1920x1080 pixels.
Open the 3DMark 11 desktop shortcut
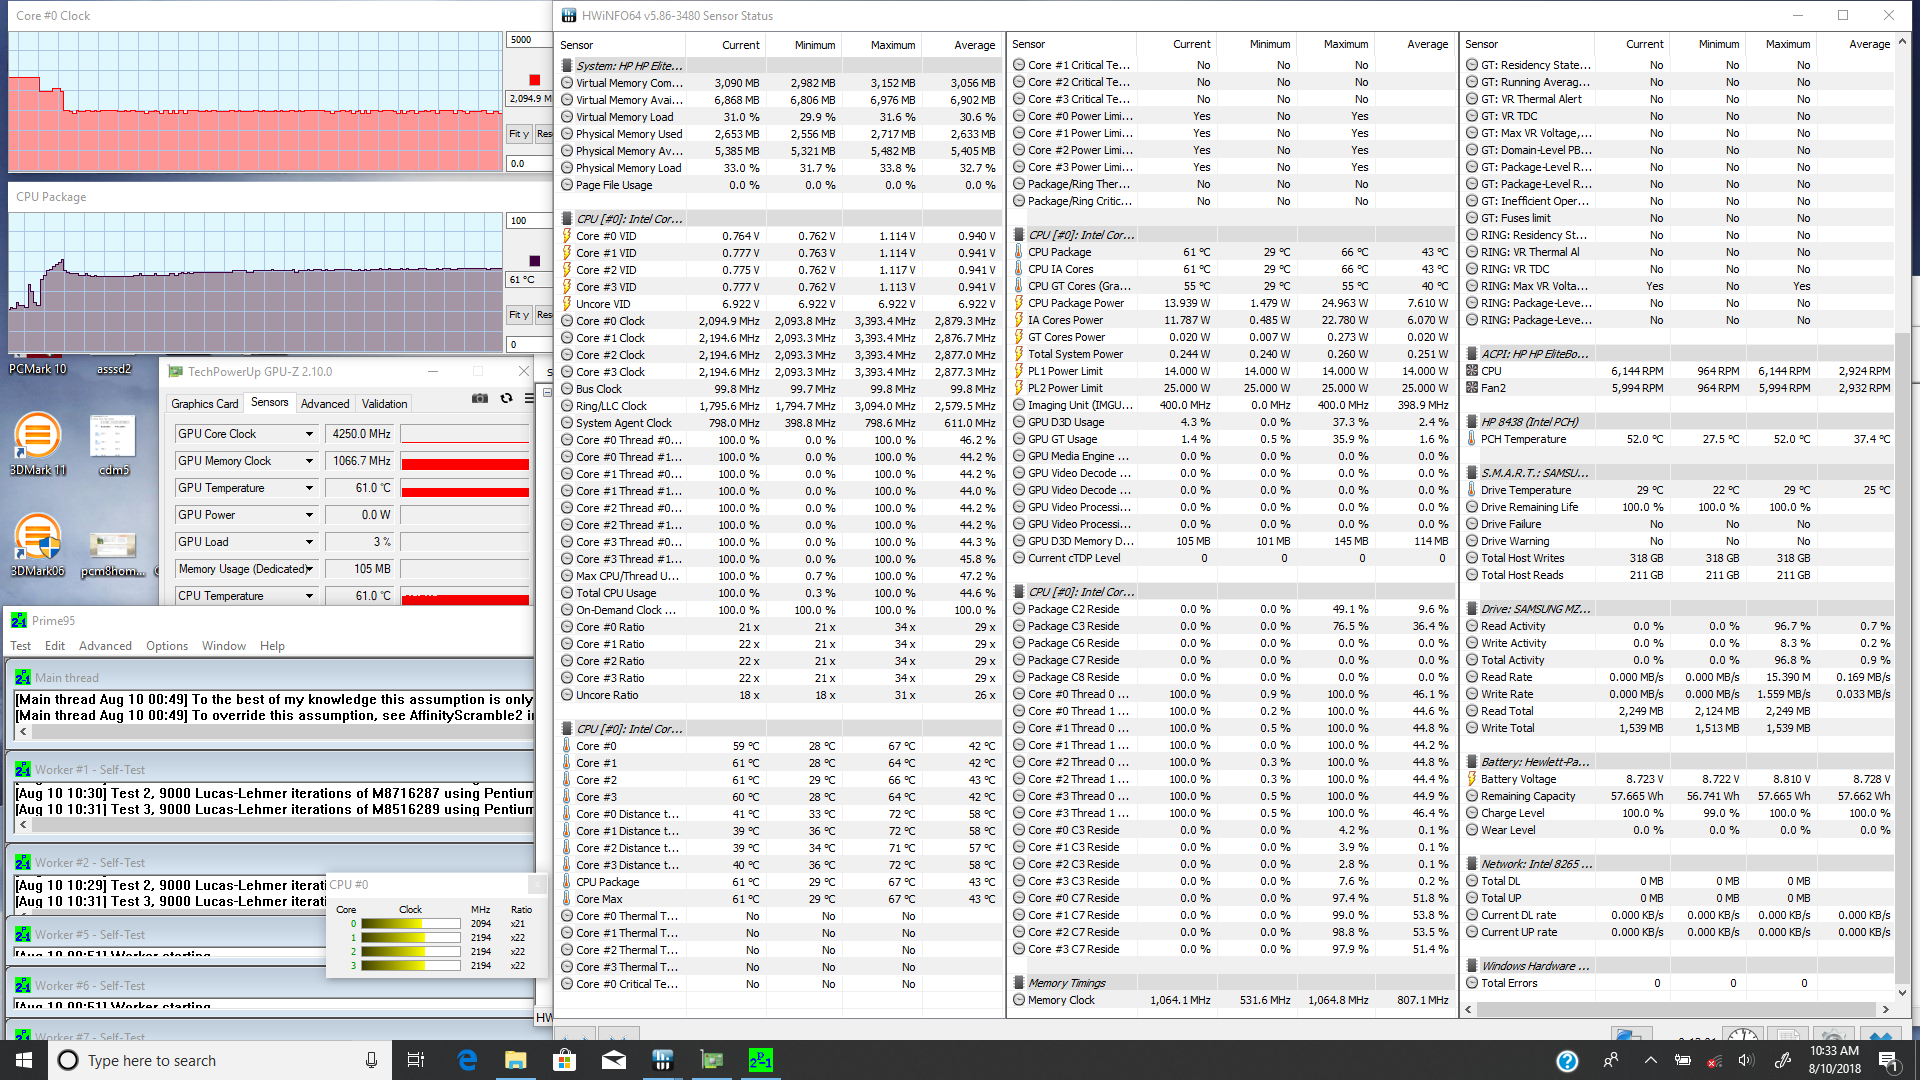pos(37,437)
